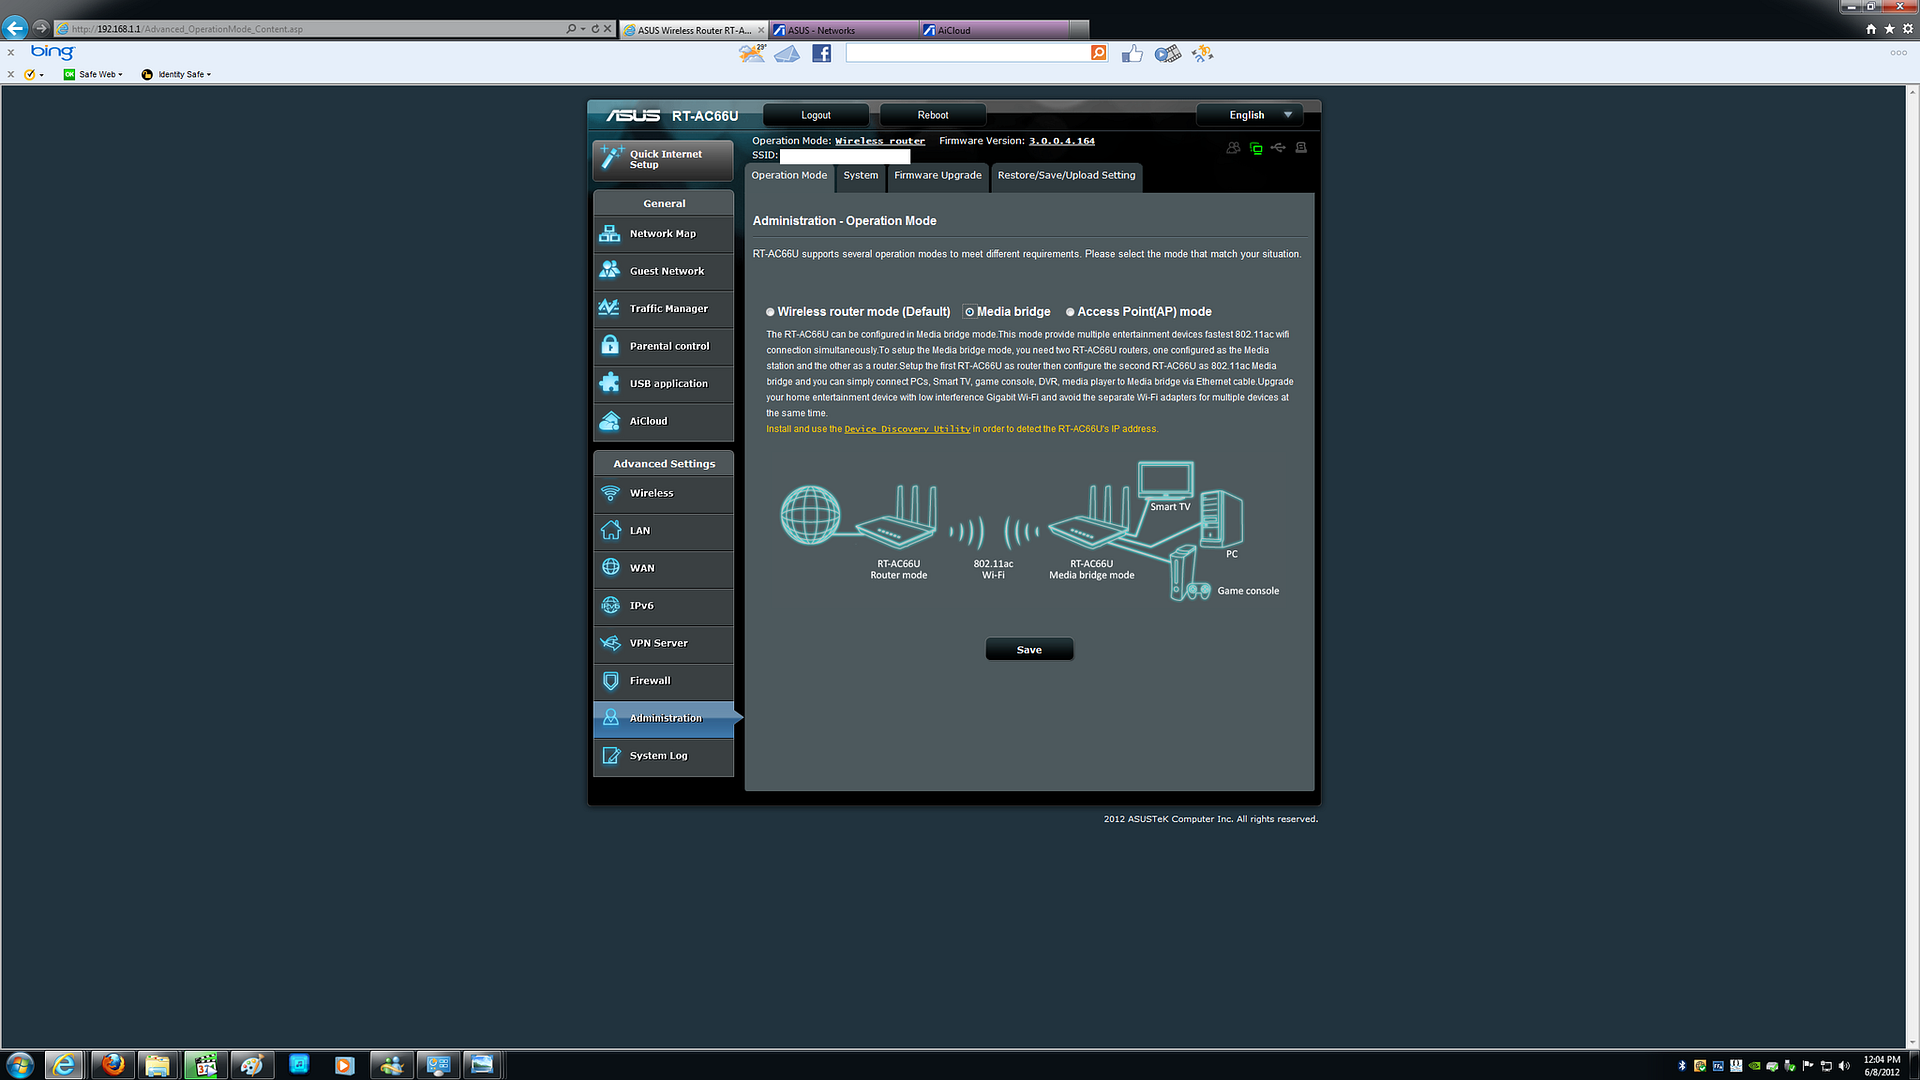Click the Bing bar search field
The width and height of the screenshot is (1920, 1080).
[x=968, y=53]
